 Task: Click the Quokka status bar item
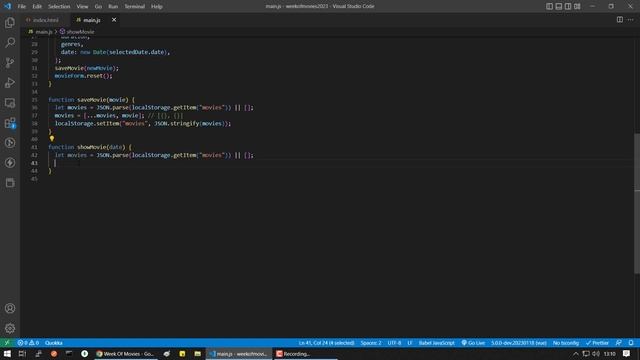coord(53,343)
